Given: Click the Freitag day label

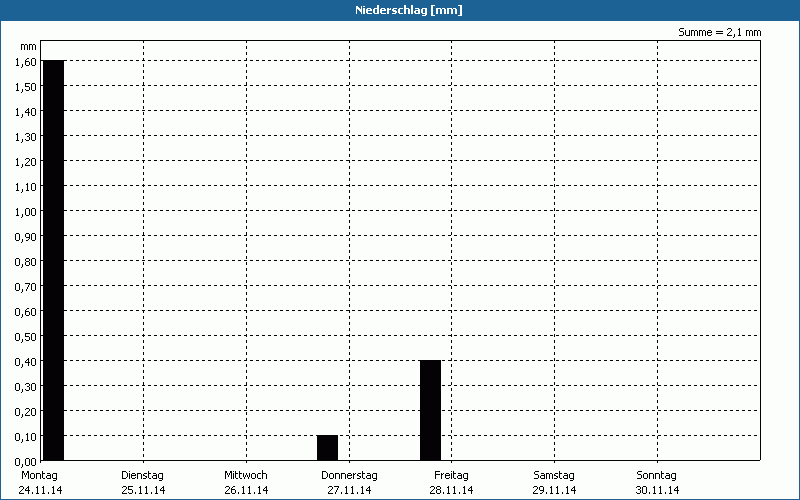Looking at the screenshot, I should click(451, 475).
